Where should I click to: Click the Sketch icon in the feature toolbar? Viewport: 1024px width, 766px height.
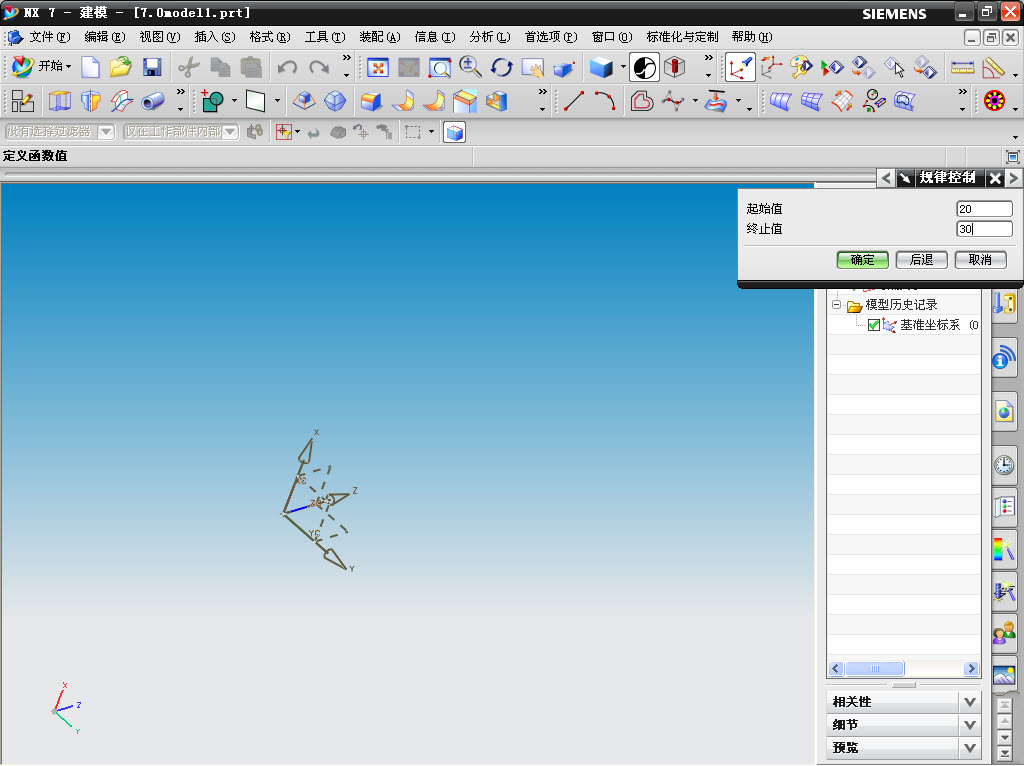pyautogui.click(x=23, y=101)
